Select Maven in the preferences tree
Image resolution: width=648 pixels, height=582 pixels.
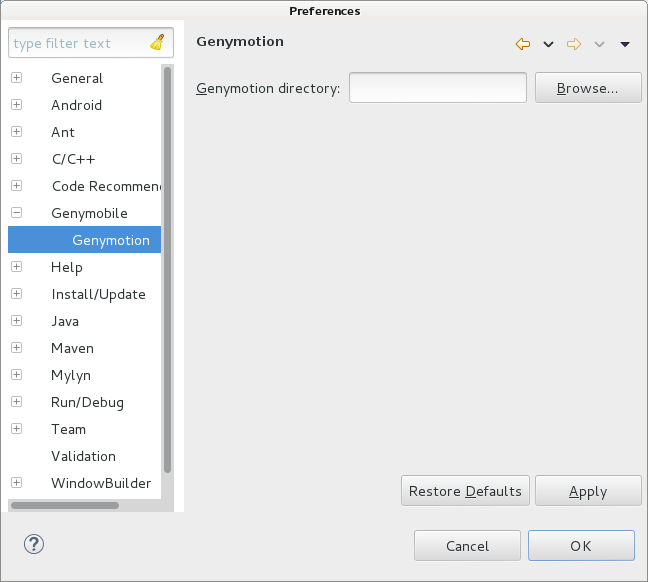point(72,348)
